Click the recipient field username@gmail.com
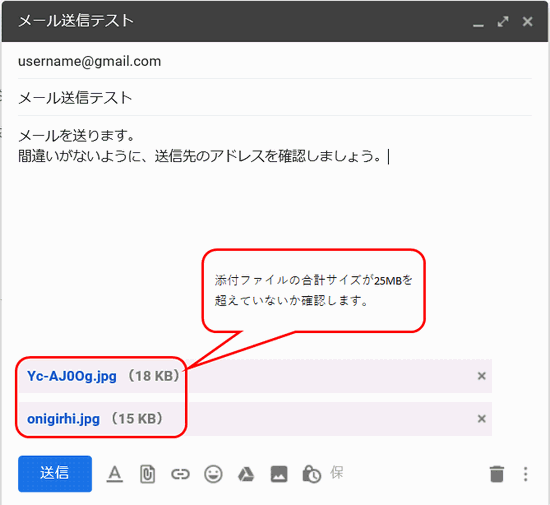 click(275, 61)
